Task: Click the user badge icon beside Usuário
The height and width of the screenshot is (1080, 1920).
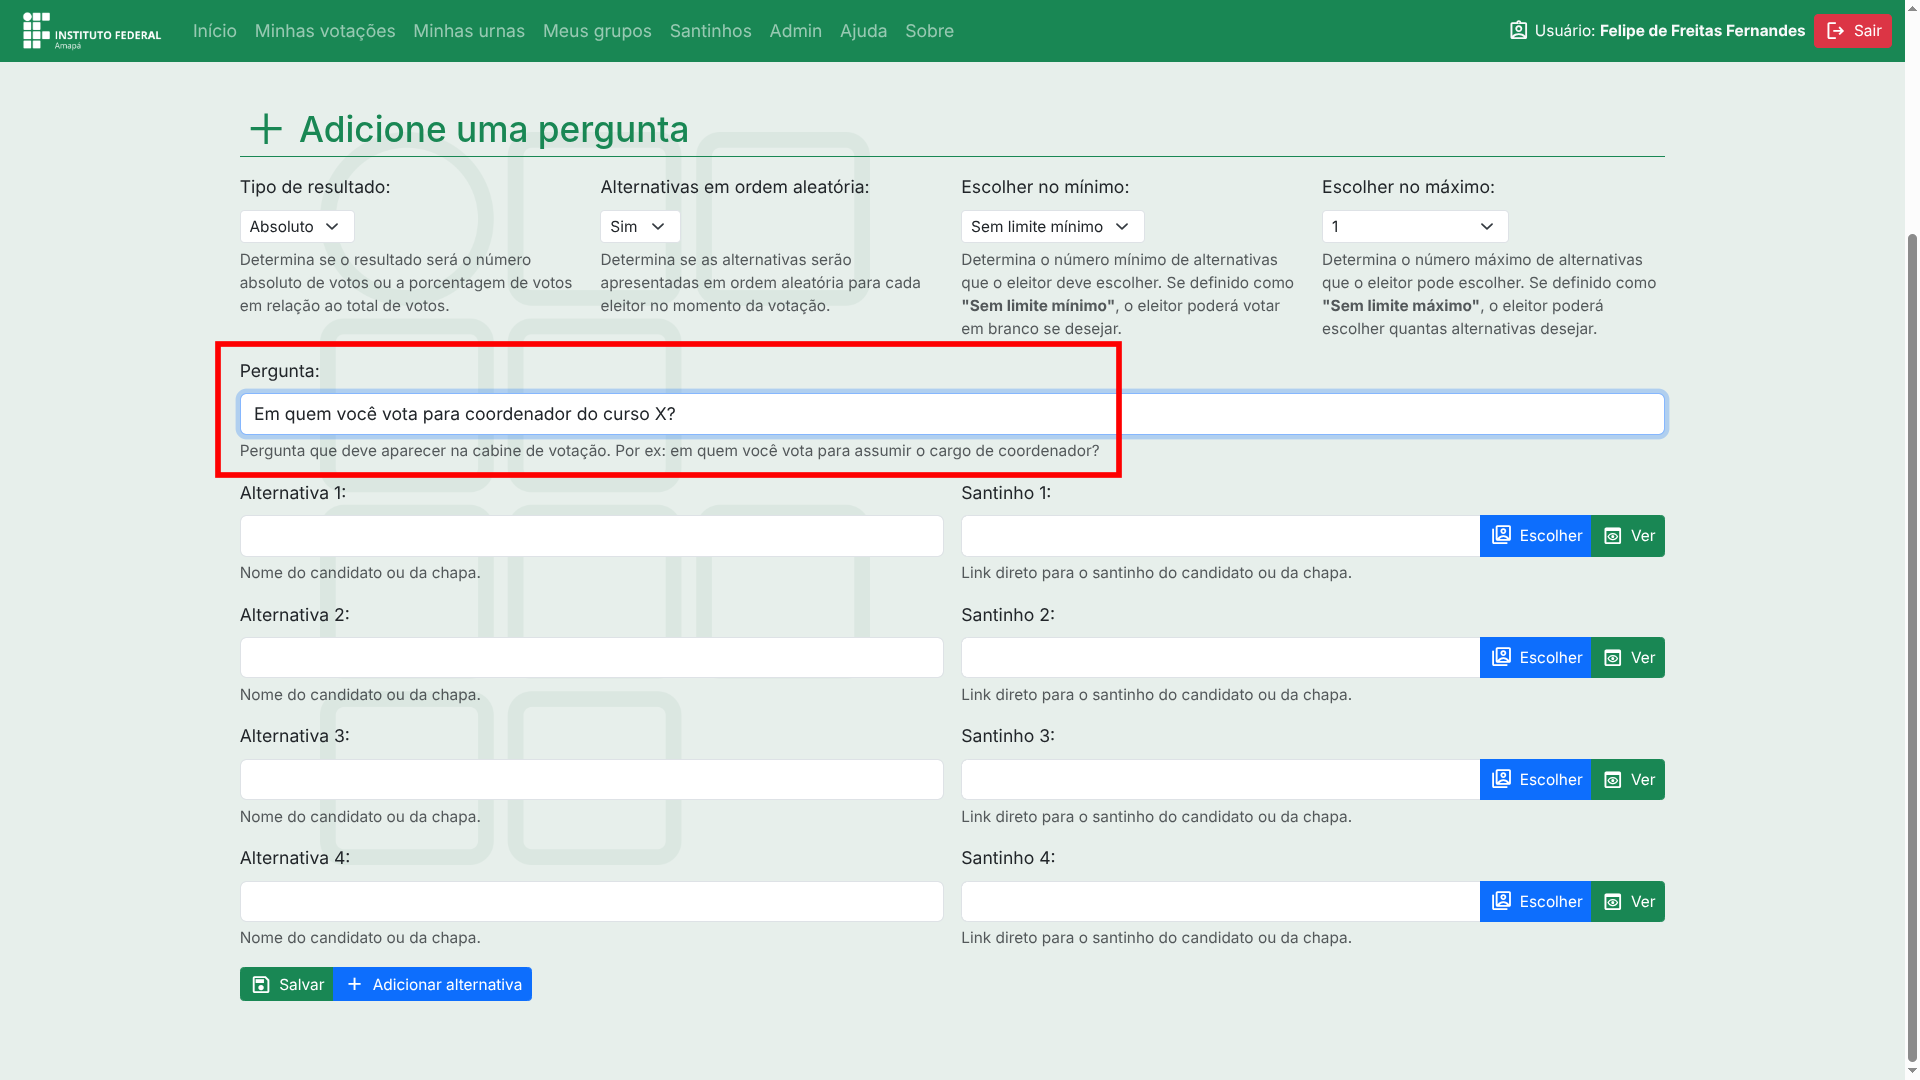Action: pos(1518,31)
